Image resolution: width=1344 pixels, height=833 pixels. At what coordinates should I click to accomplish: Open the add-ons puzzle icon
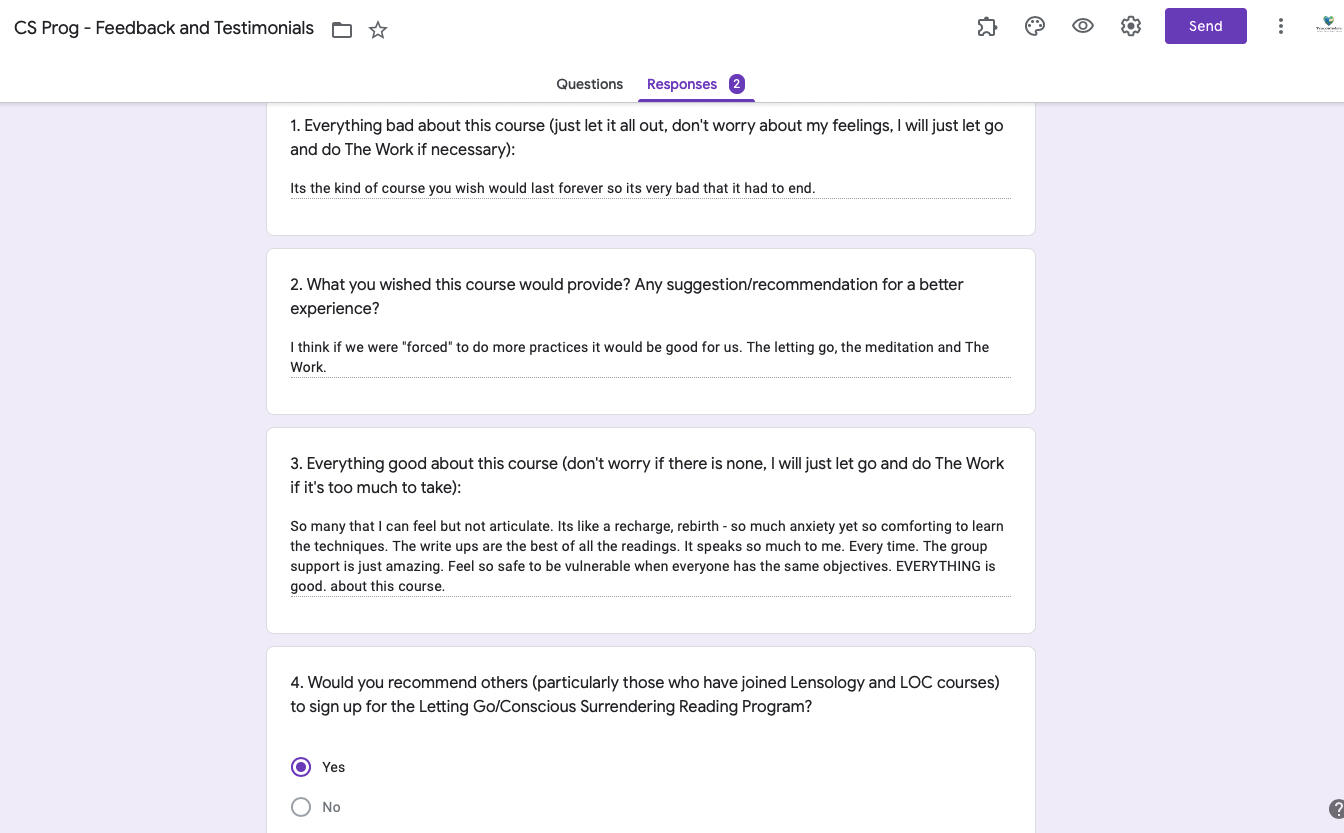tap(987, 27)
